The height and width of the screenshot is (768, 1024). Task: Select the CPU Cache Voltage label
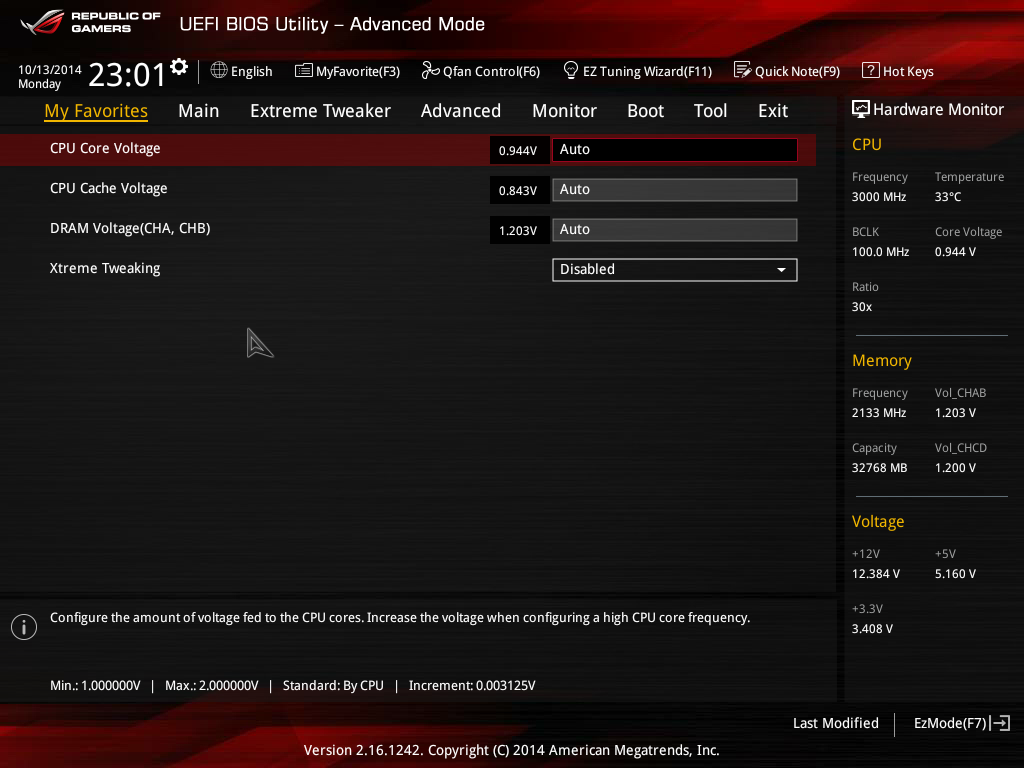click(x=108, y=188)
